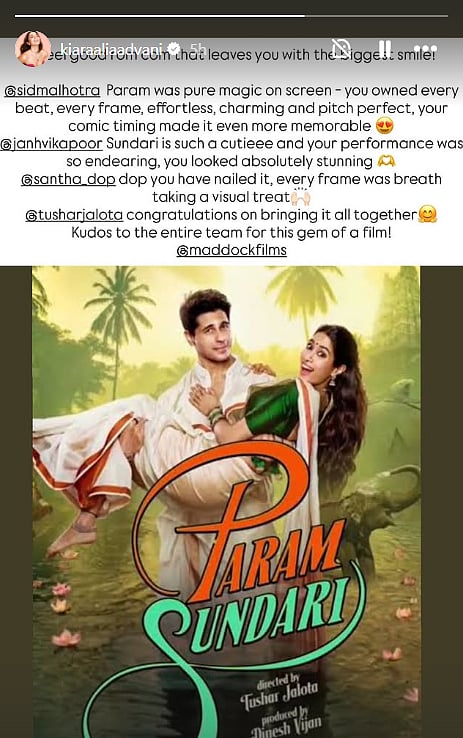Open kiaraaliaadvani's profile picture
The image size is (463, 738).
(32, 49)
